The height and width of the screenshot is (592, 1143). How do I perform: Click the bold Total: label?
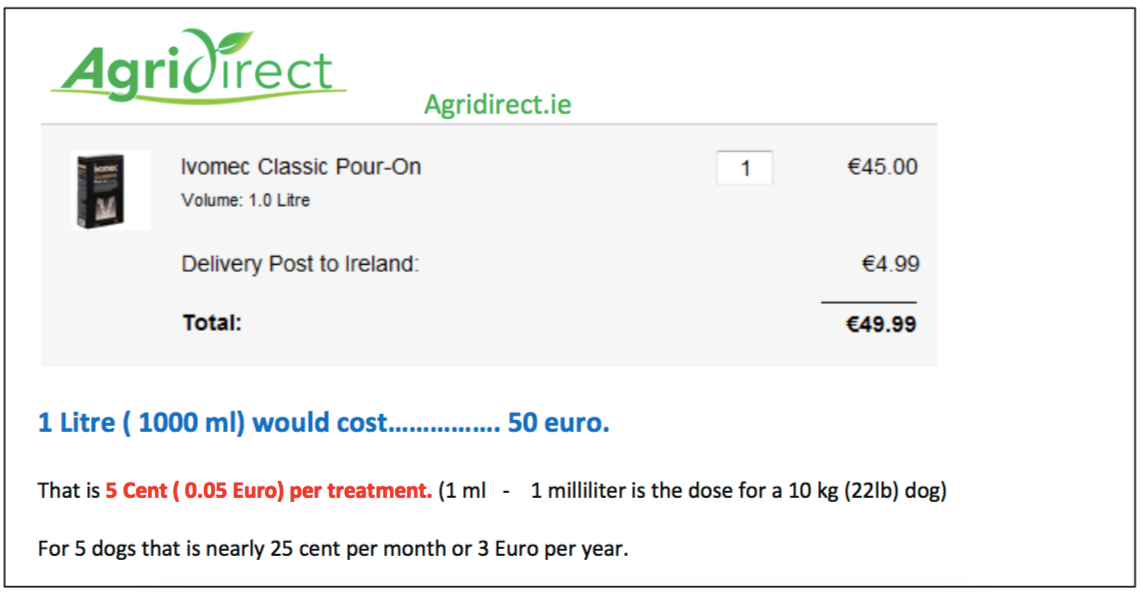(211, 323)
